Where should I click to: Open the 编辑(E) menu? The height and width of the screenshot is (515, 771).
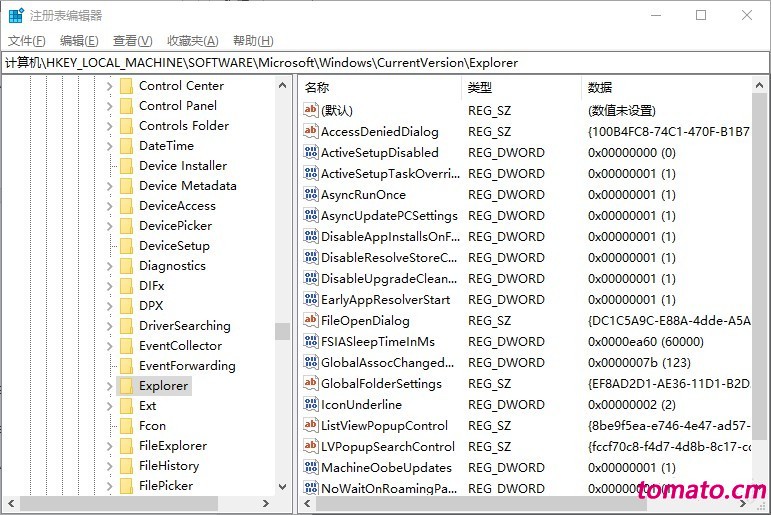pos(79,41)
